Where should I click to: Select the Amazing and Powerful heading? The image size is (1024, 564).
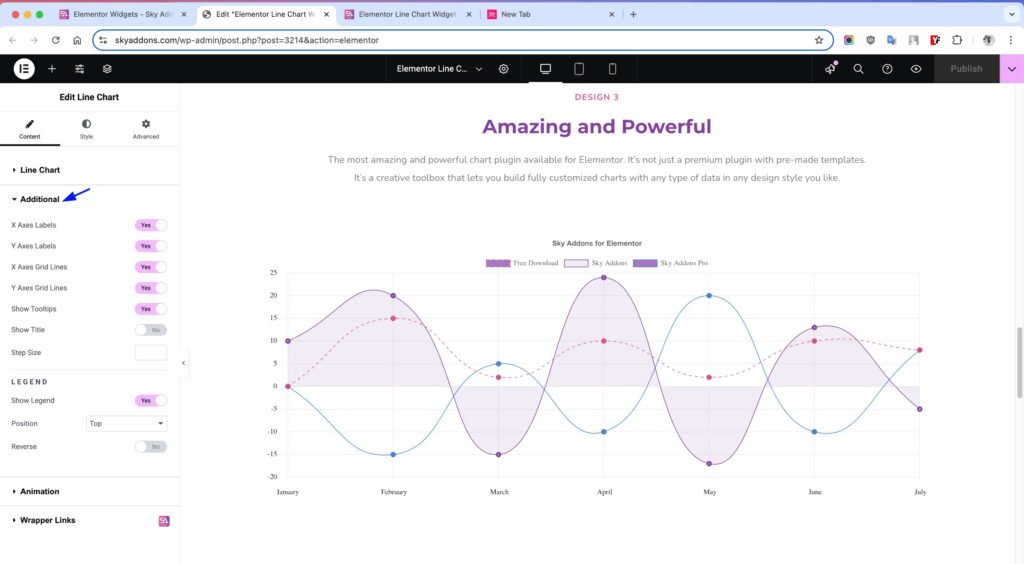click(596, 127)
